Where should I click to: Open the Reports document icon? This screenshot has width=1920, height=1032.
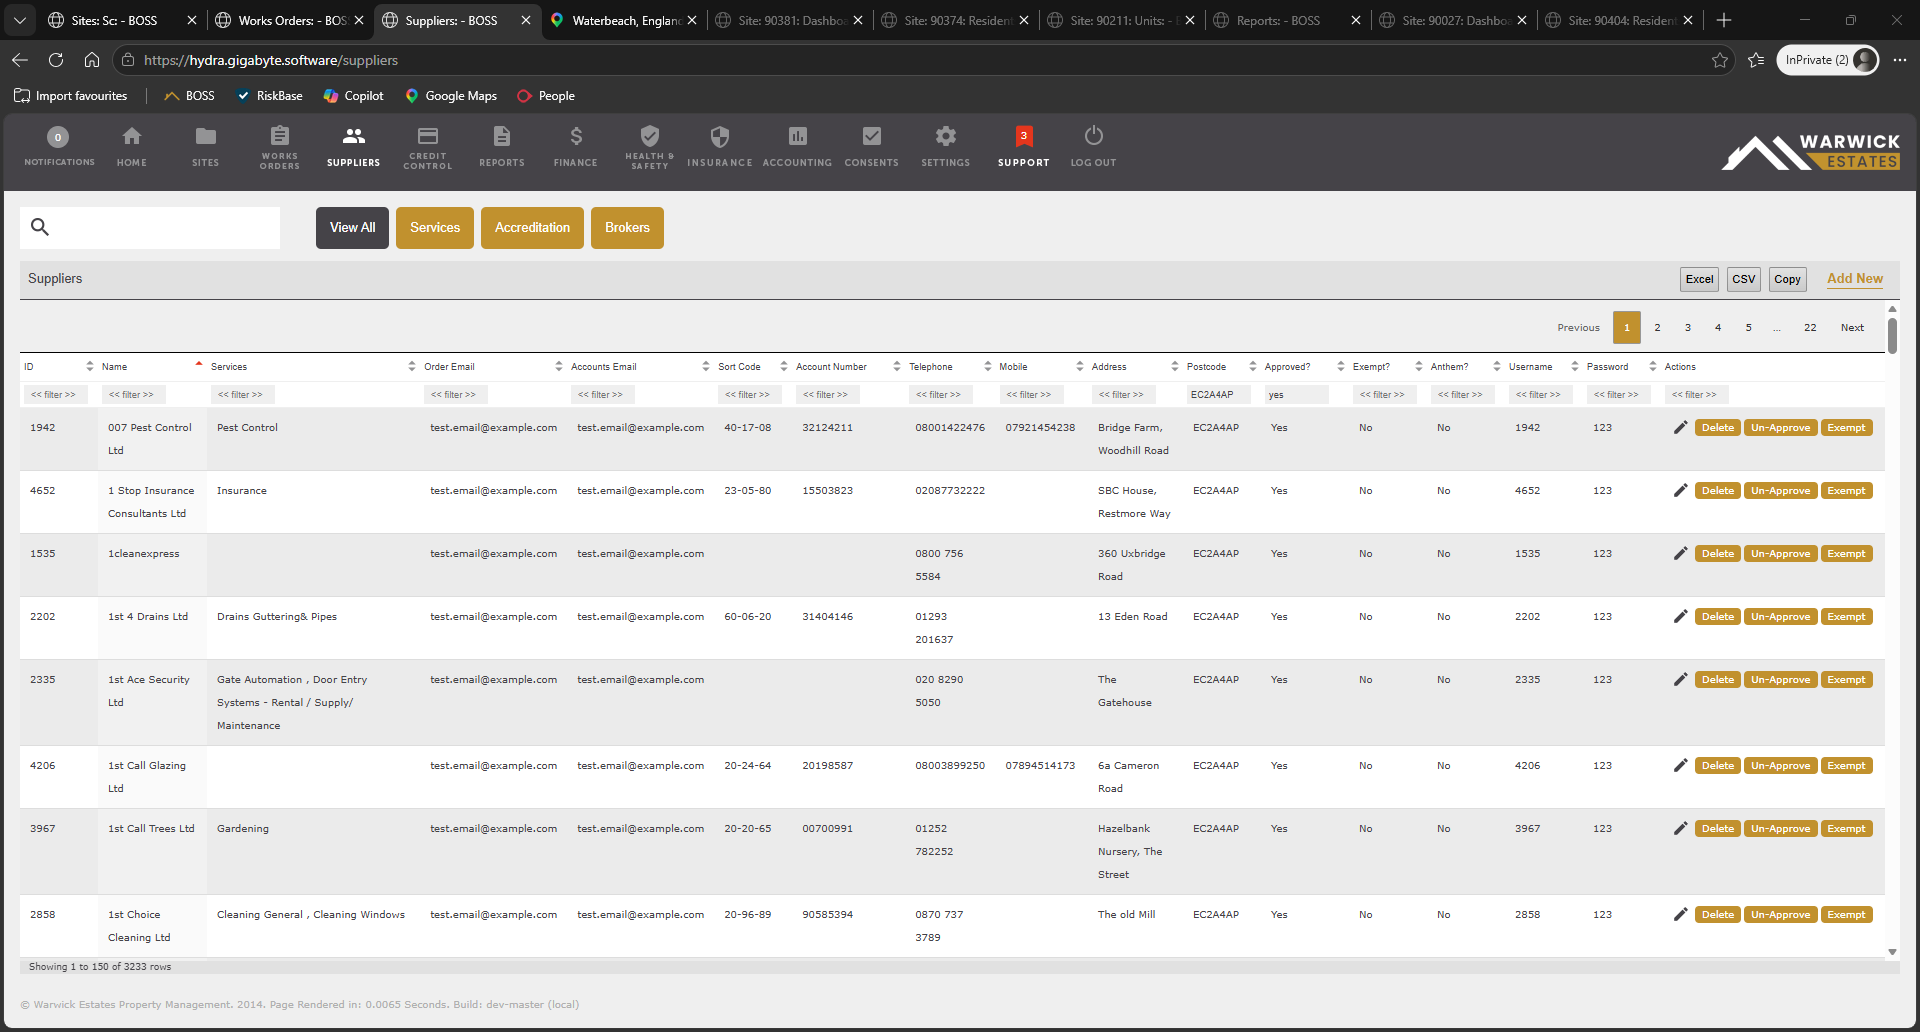coord(502,136)
